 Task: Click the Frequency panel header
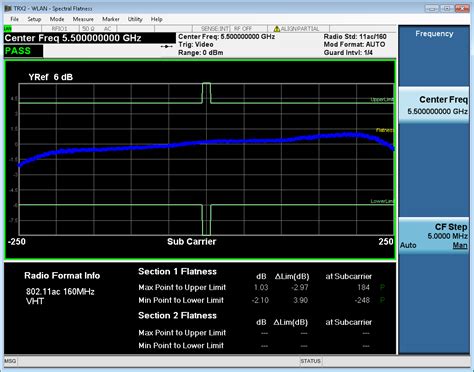[434, 34]
